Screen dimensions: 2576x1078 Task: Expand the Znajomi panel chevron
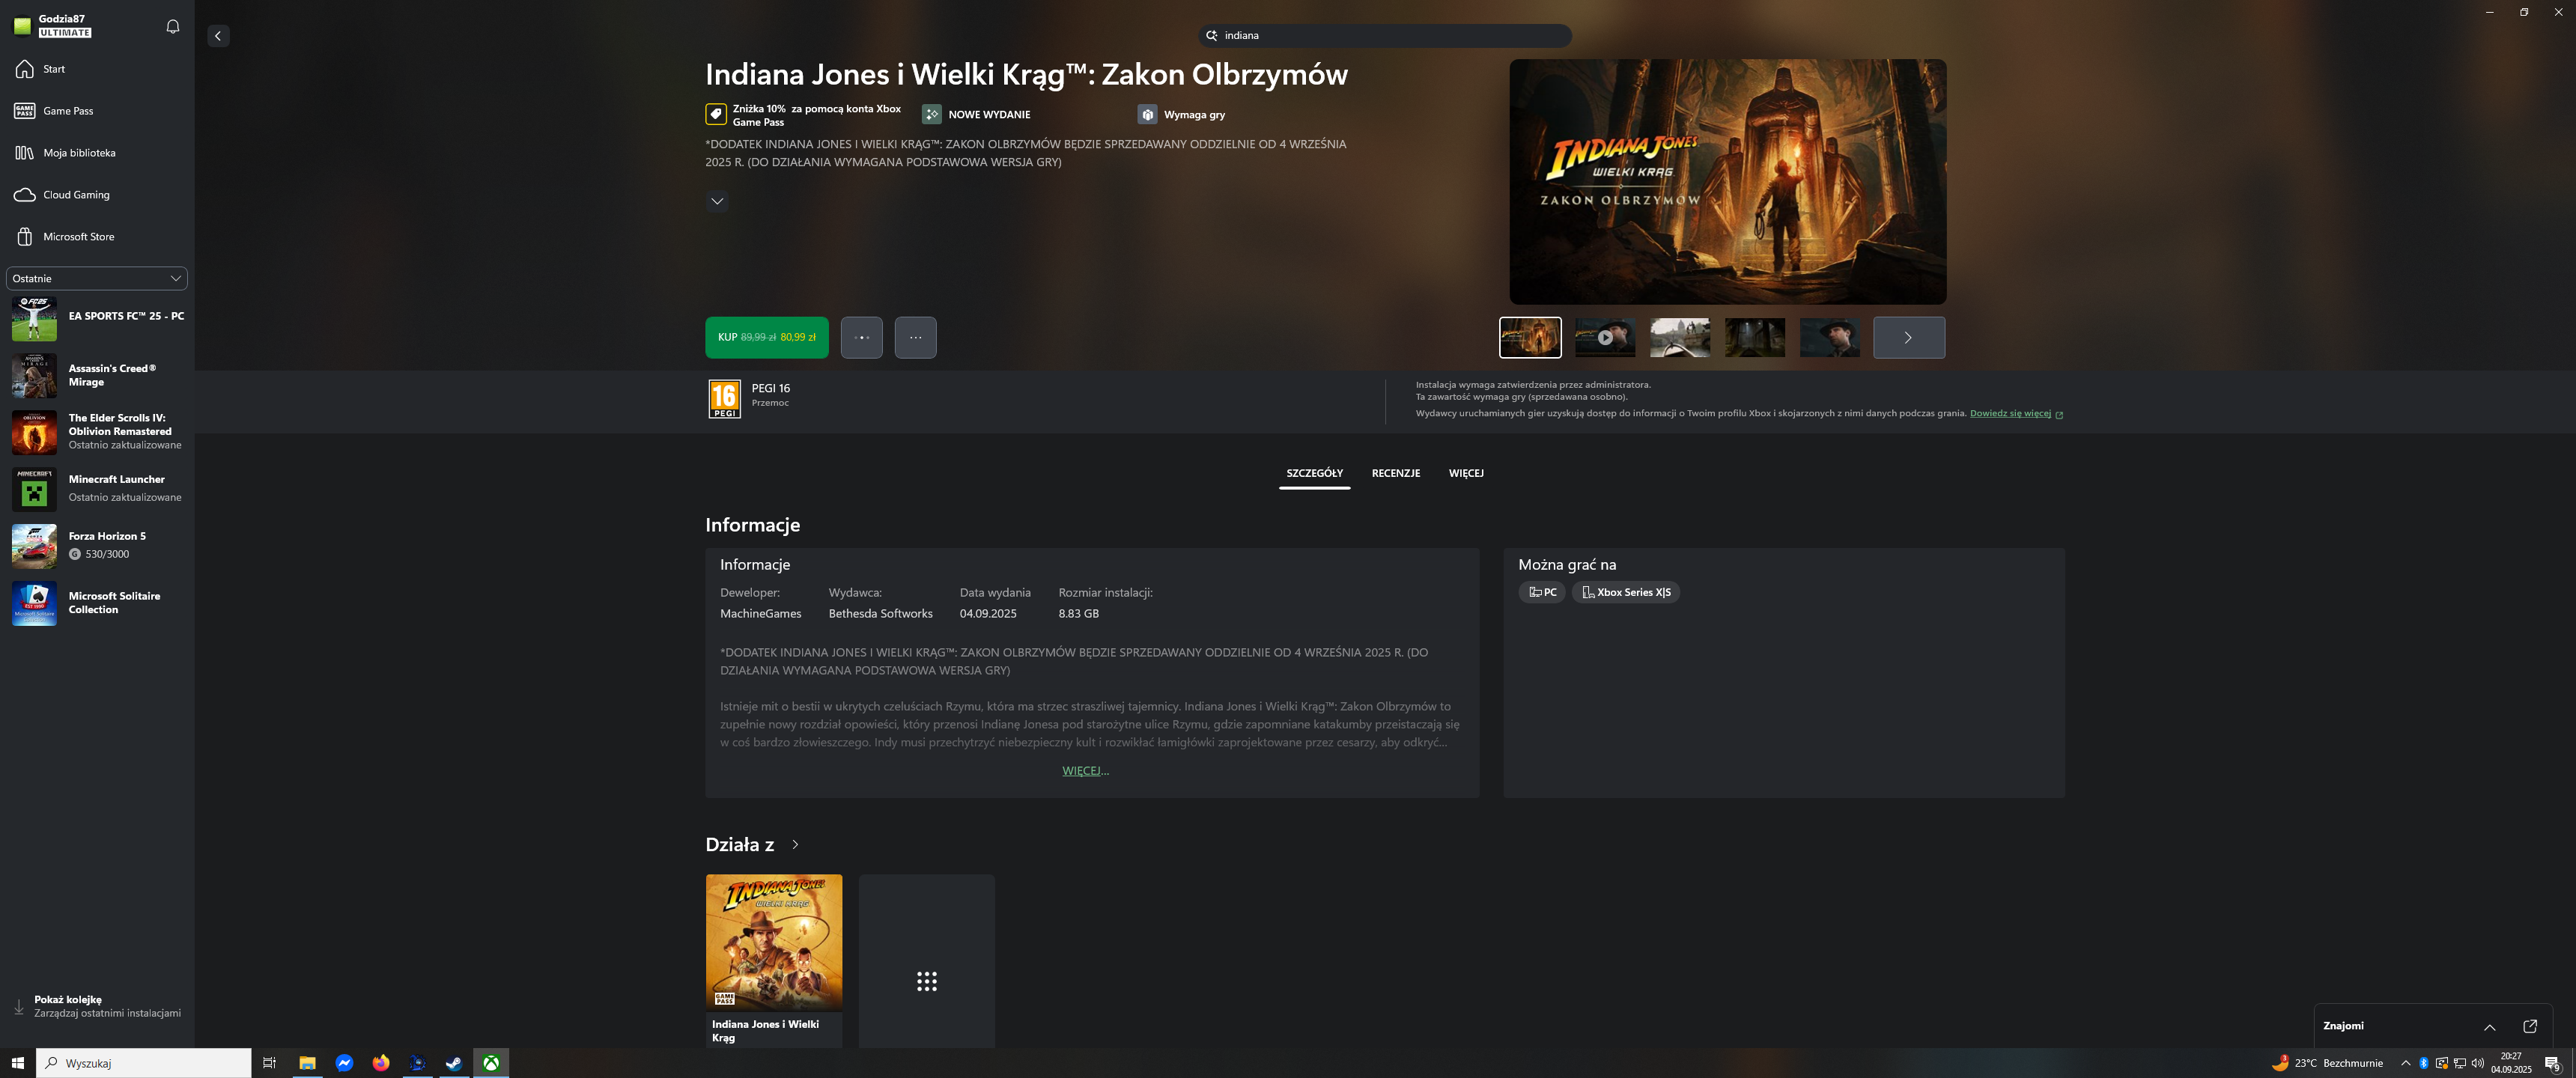coord(2489,1027)
